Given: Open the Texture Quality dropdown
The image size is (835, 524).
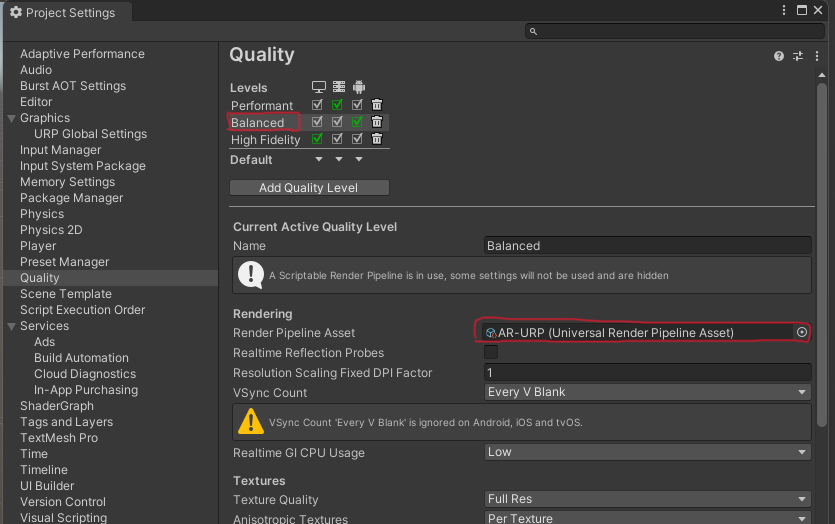Looking at the screenshot, I should [648, 499].
